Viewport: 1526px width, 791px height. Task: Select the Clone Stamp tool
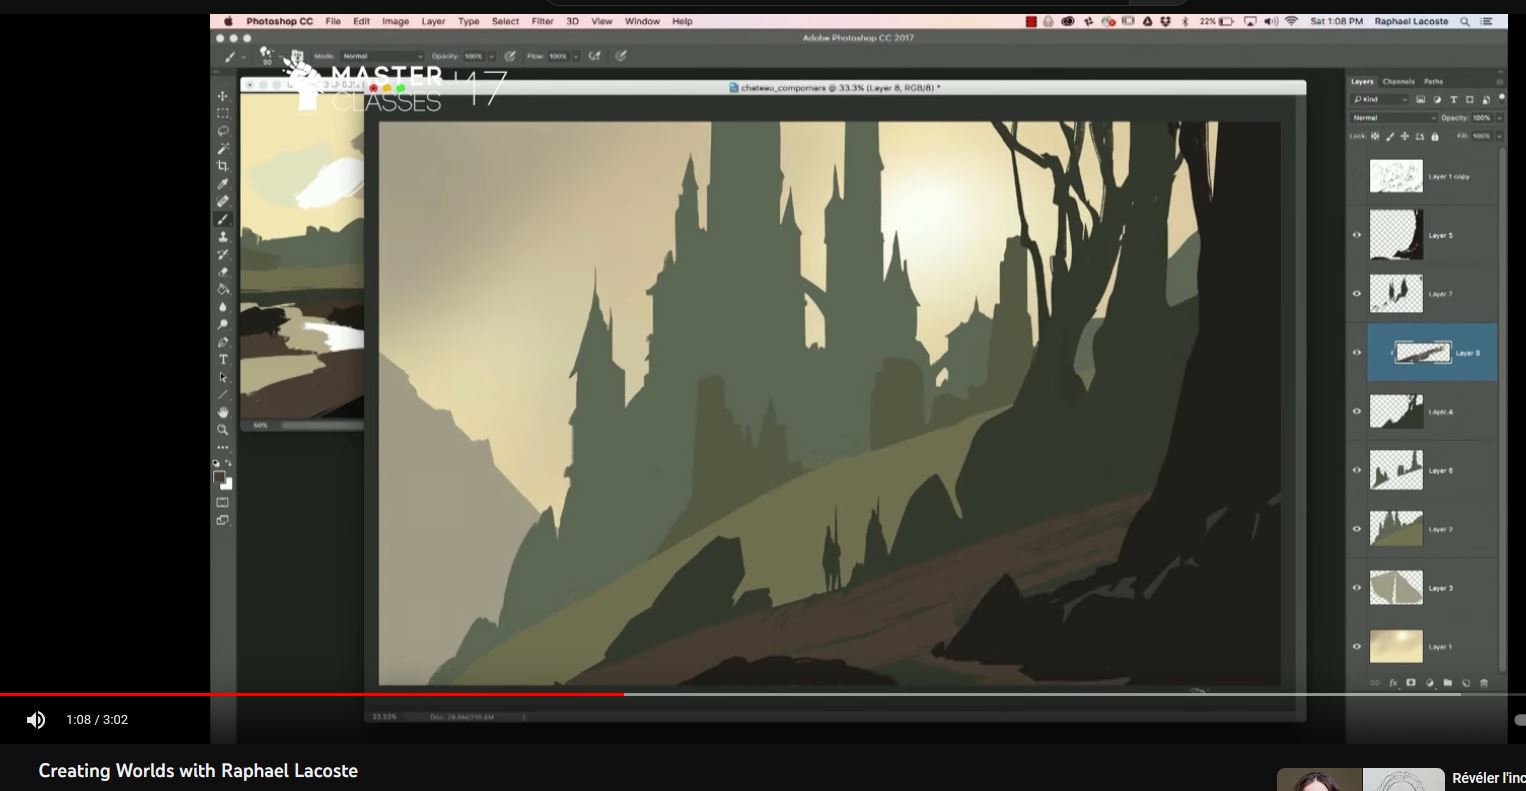coord(223,237)
